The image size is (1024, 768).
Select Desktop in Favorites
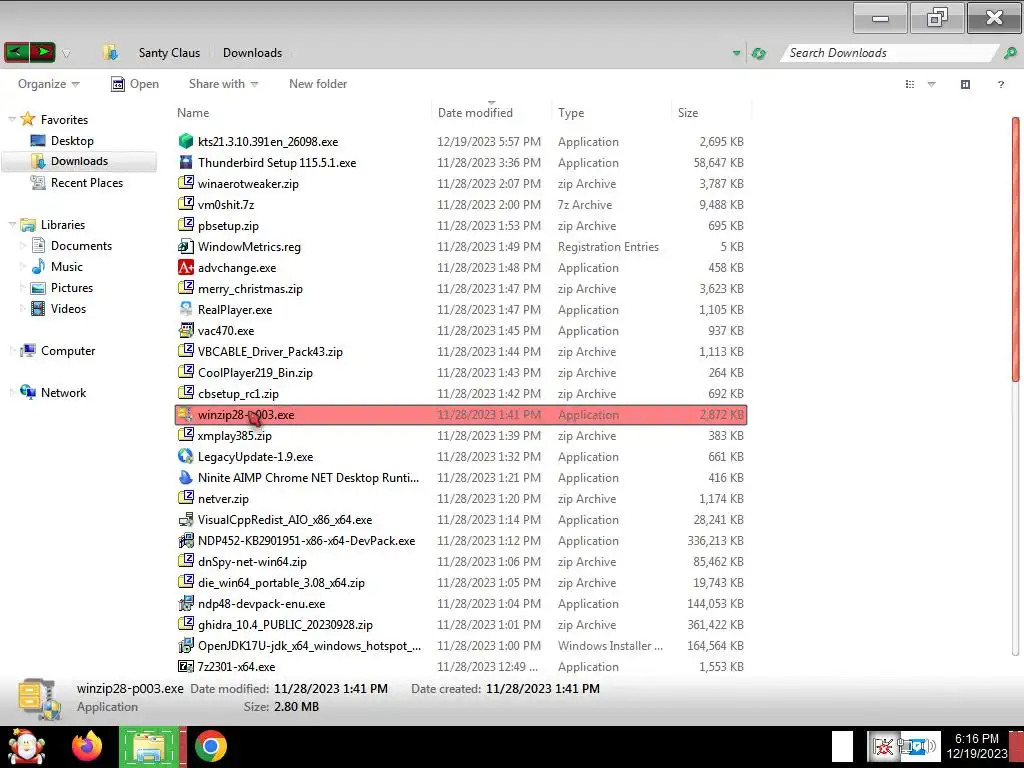pos(72,140)
